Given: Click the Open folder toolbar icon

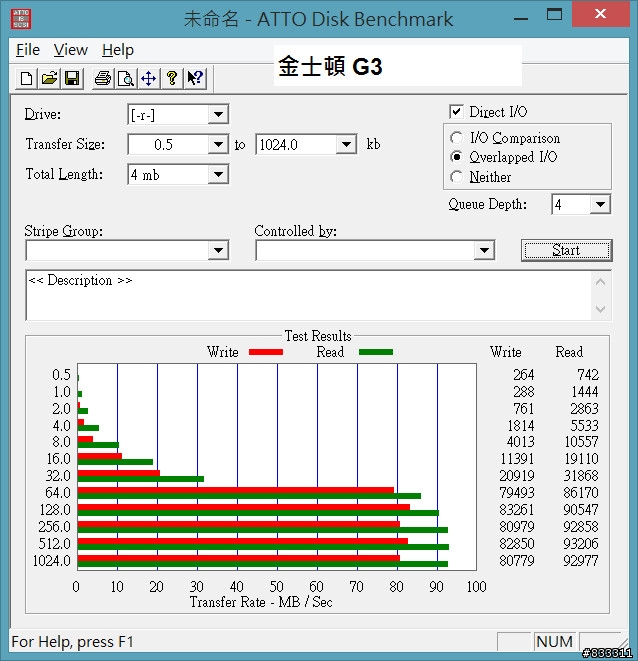Looking at the screenshot, I should click(49, 78).
